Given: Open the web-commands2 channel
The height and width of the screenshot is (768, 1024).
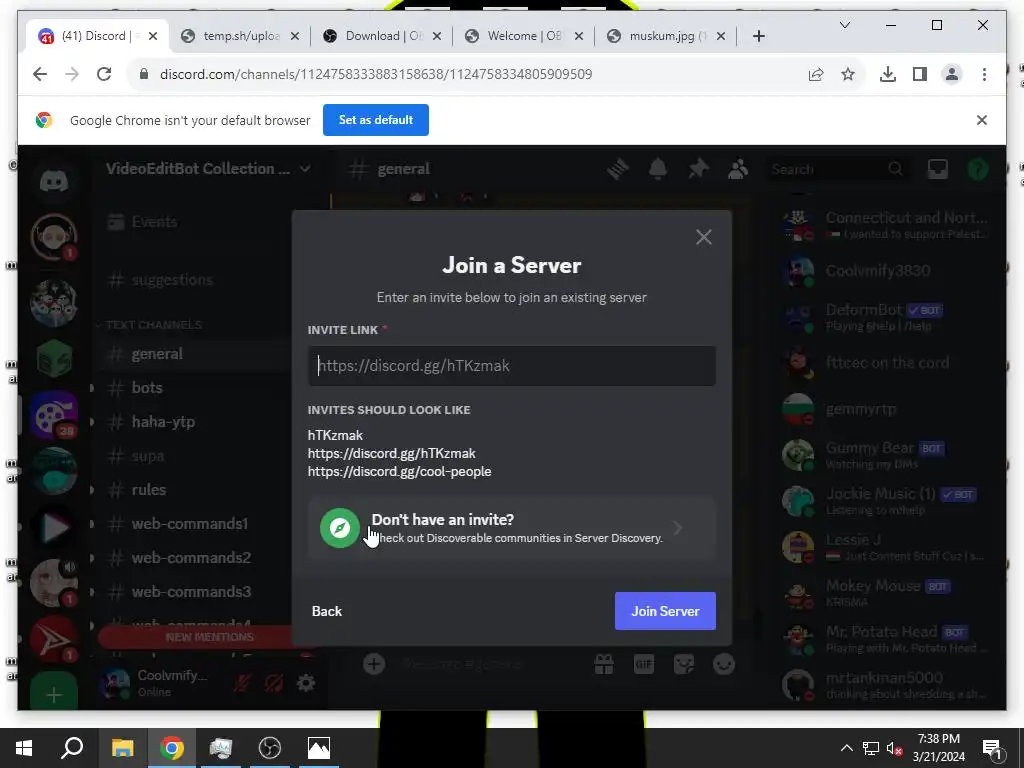Looking at the screenshot, I should [193, 558].
